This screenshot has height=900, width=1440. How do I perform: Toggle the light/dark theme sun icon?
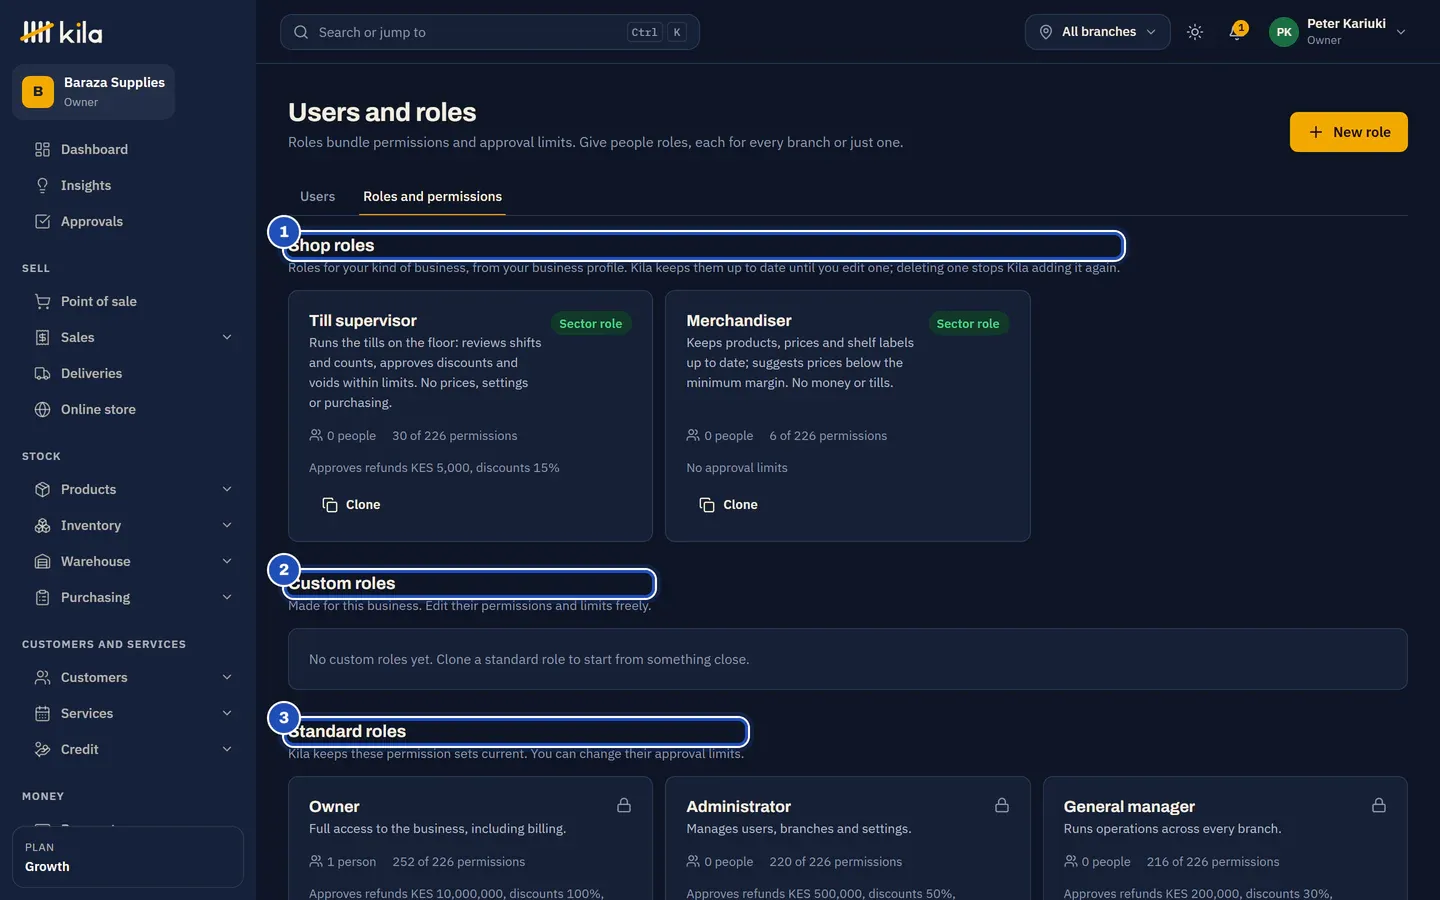point(1195,32)
